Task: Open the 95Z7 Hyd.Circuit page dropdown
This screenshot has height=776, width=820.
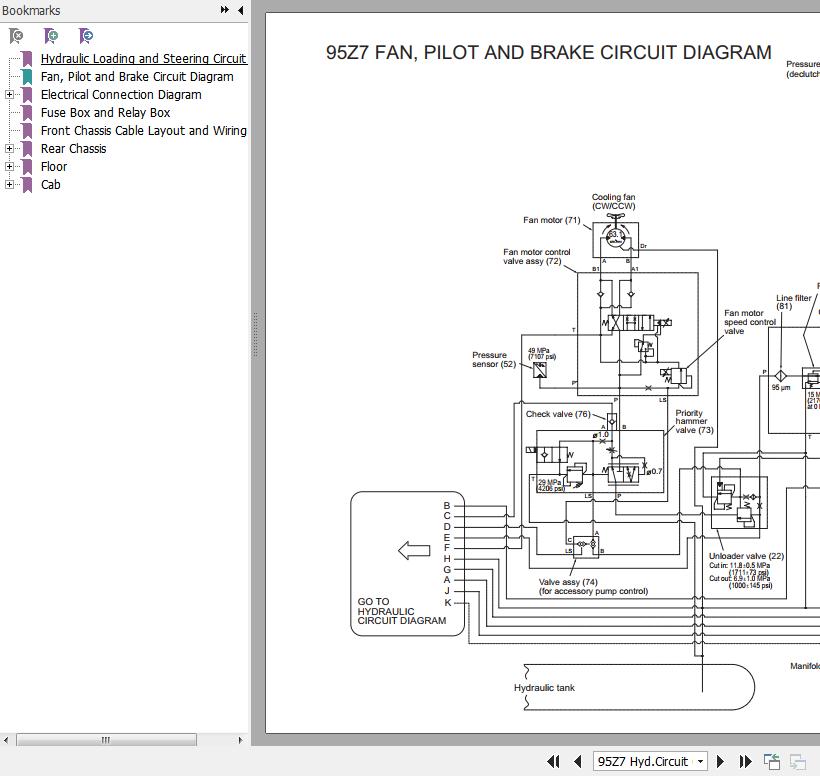Action: (701, 761)
